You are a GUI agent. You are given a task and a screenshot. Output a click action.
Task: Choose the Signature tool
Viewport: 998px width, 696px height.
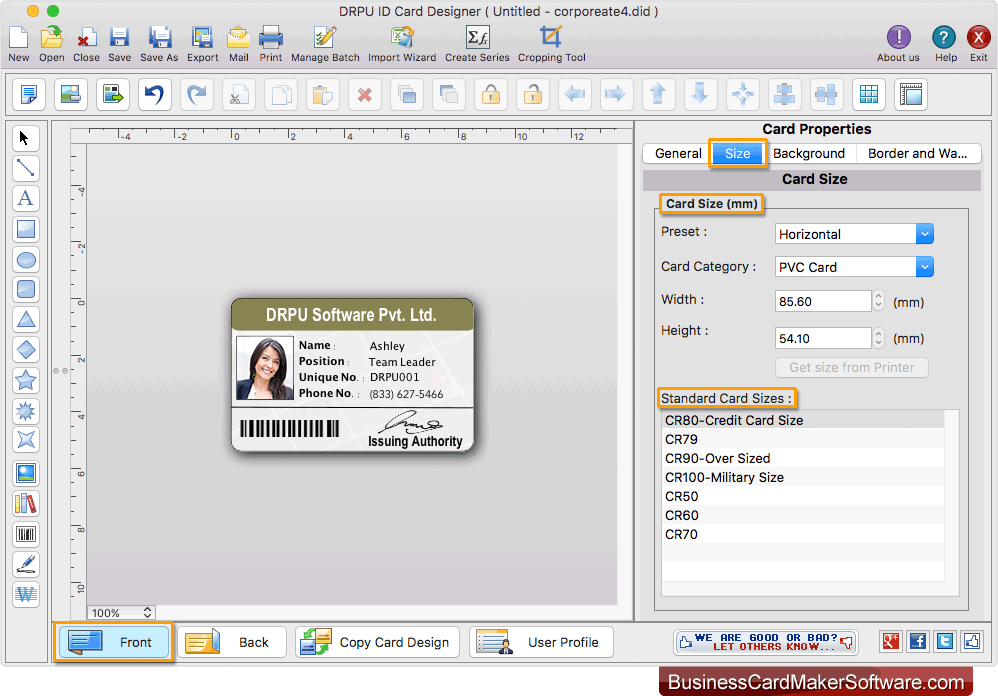(25, 563)
